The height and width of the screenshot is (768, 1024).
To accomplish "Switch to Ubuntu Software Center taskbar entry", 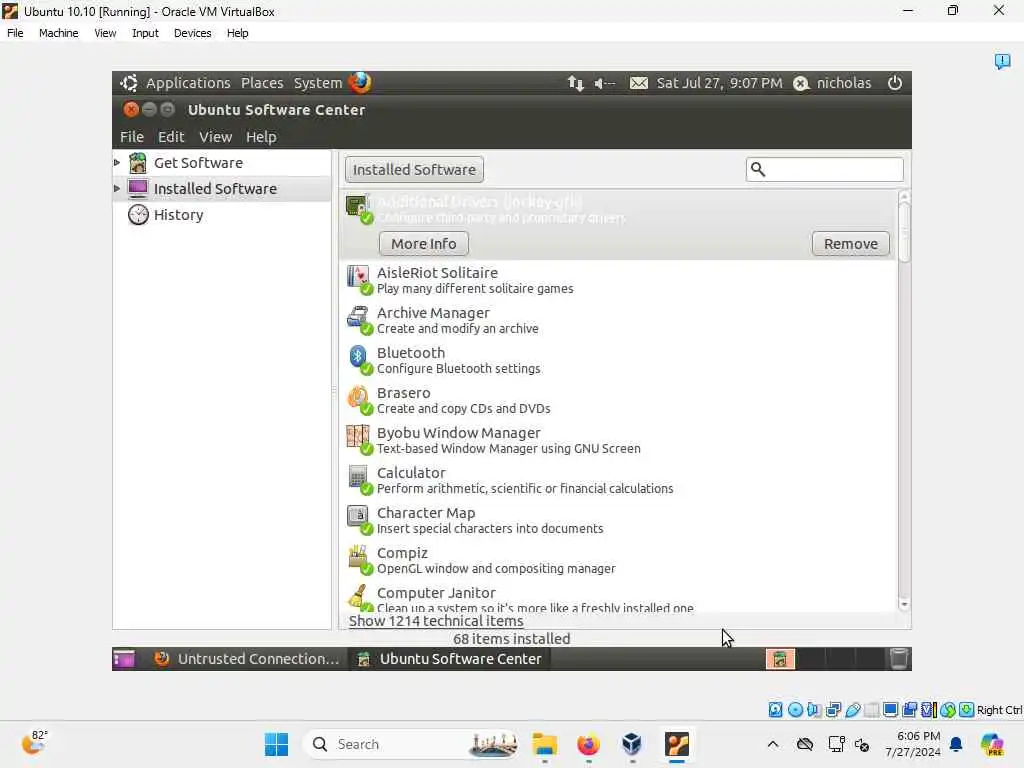I will pyautogui.click(x=449, y=659).
